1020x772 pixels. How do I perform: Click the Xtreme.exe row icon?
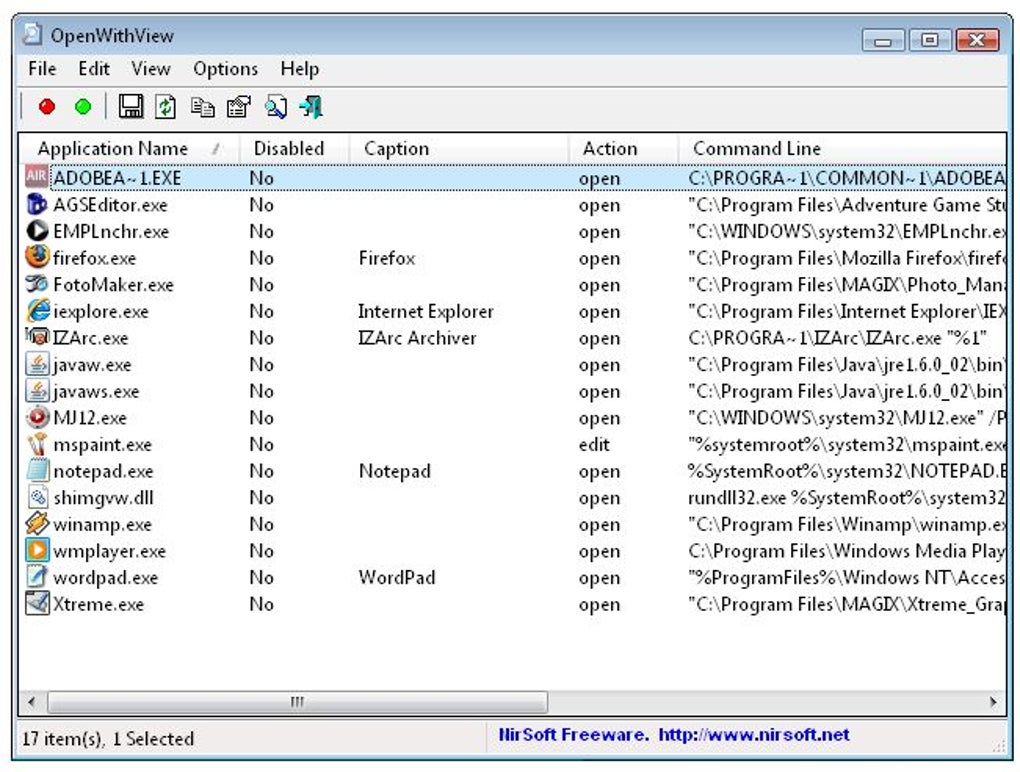pos(37,604)
